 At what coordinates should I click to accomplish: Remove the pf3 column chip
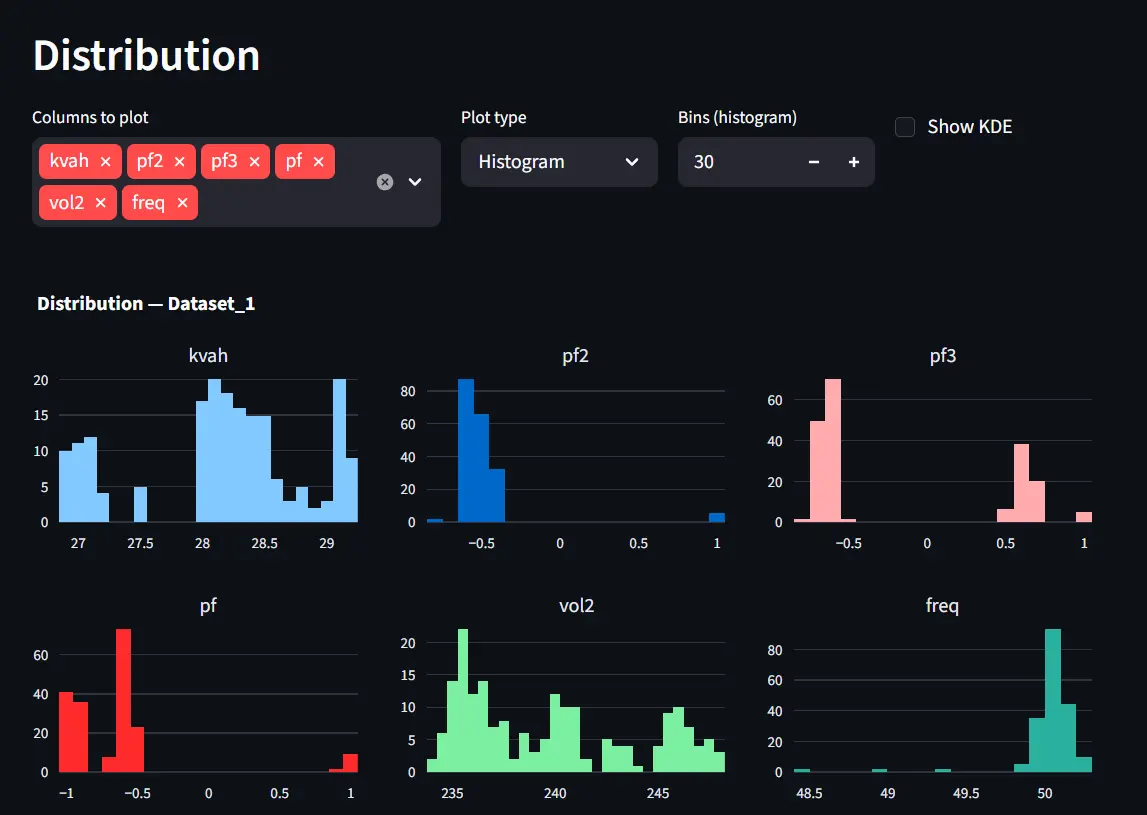pos(255,161)
